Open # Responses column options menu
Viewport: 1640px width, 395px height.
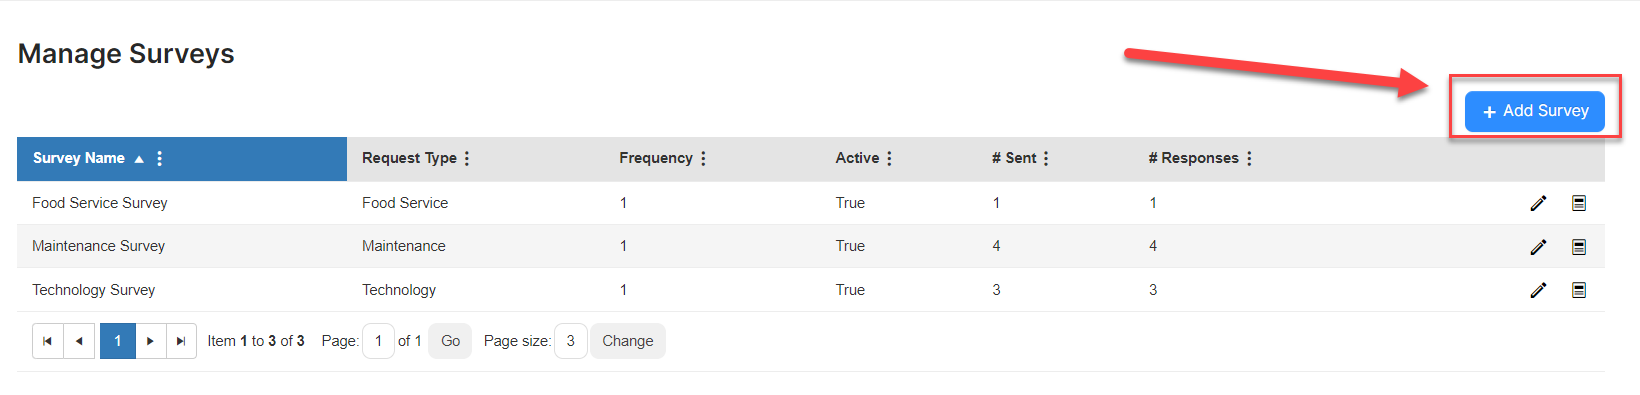pyautogui.click(x=1249, y=158)
